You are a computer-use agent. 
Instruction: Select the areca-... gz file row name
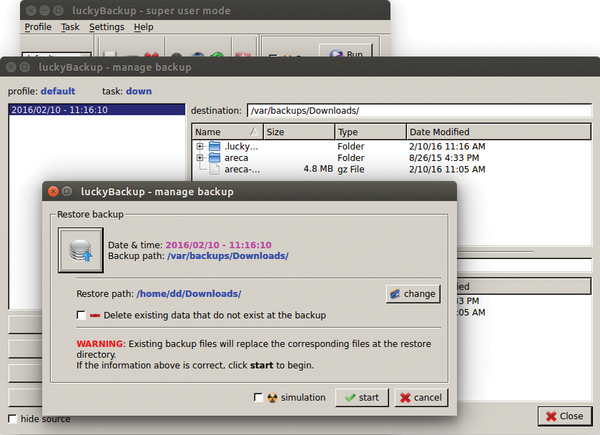tap(242, 169)
